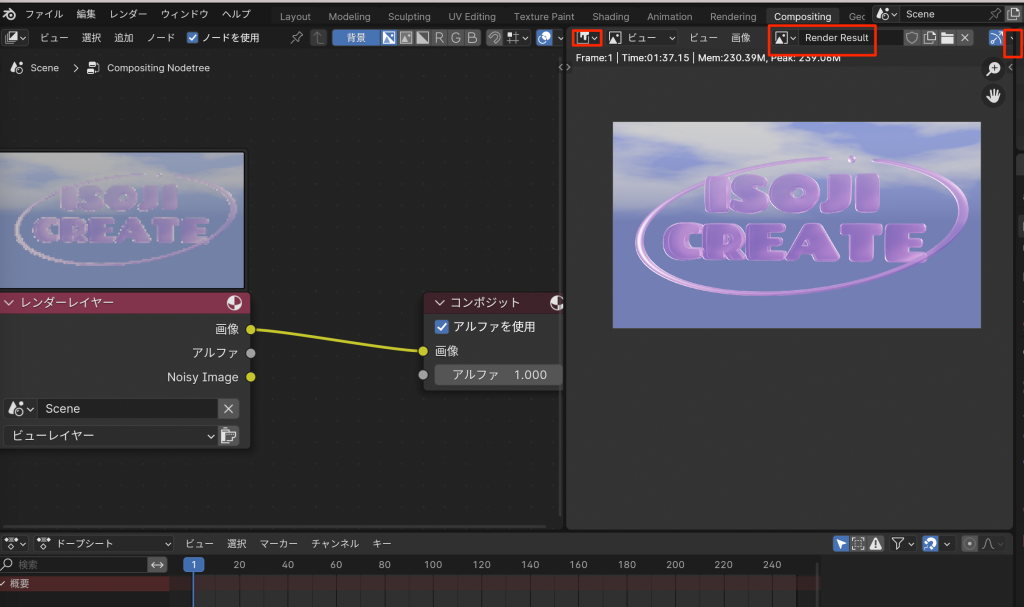Uncheck the ノードを使用 checkbox
The image size is (1024, 607).
click(193, 37)
